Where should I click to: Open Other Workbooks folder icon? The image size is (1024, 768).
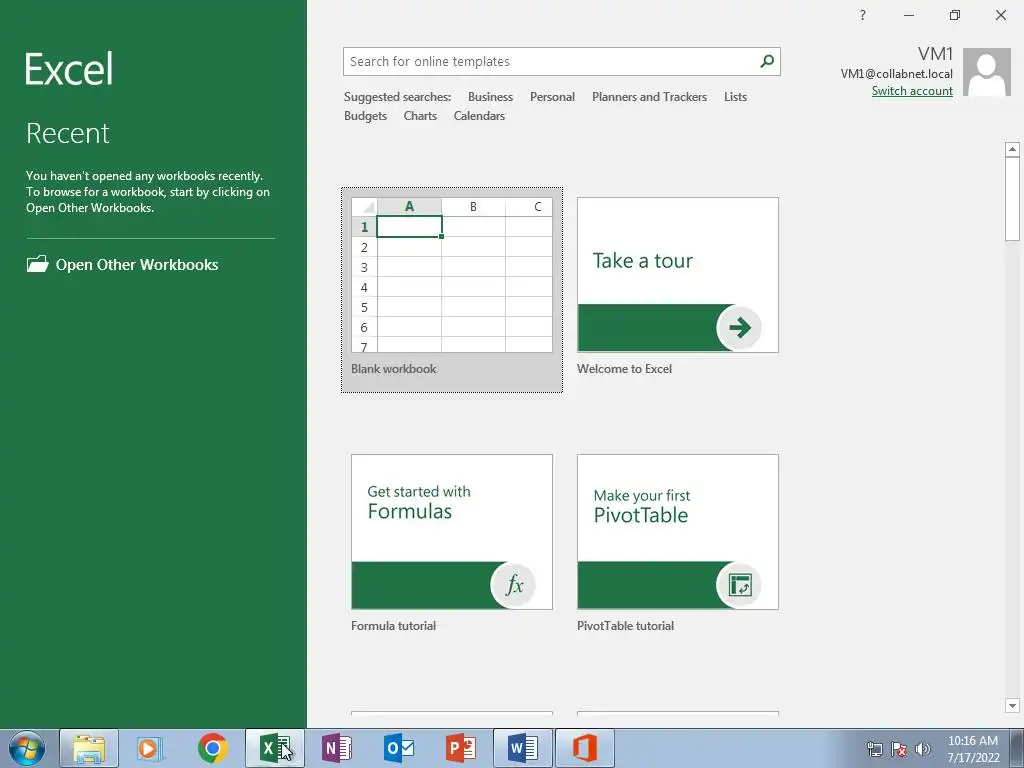click(37, 264)
